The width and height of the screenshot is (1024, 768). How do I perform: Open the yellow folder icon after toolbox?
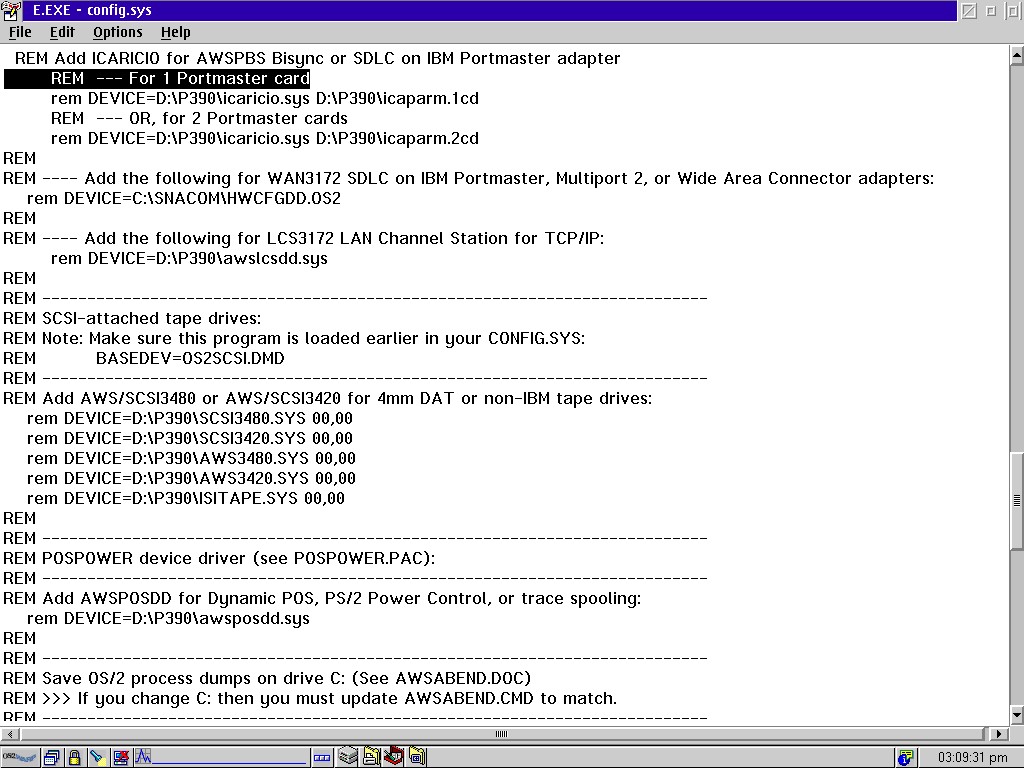click(x=417, y=756)
